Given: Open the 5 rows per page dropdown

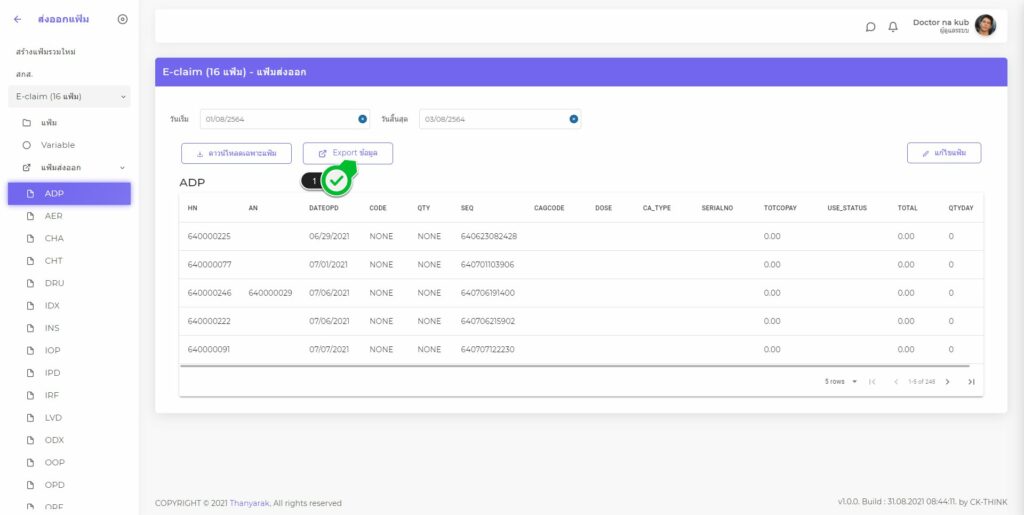Looking at the screenshot, I should [x=841, y=382].
